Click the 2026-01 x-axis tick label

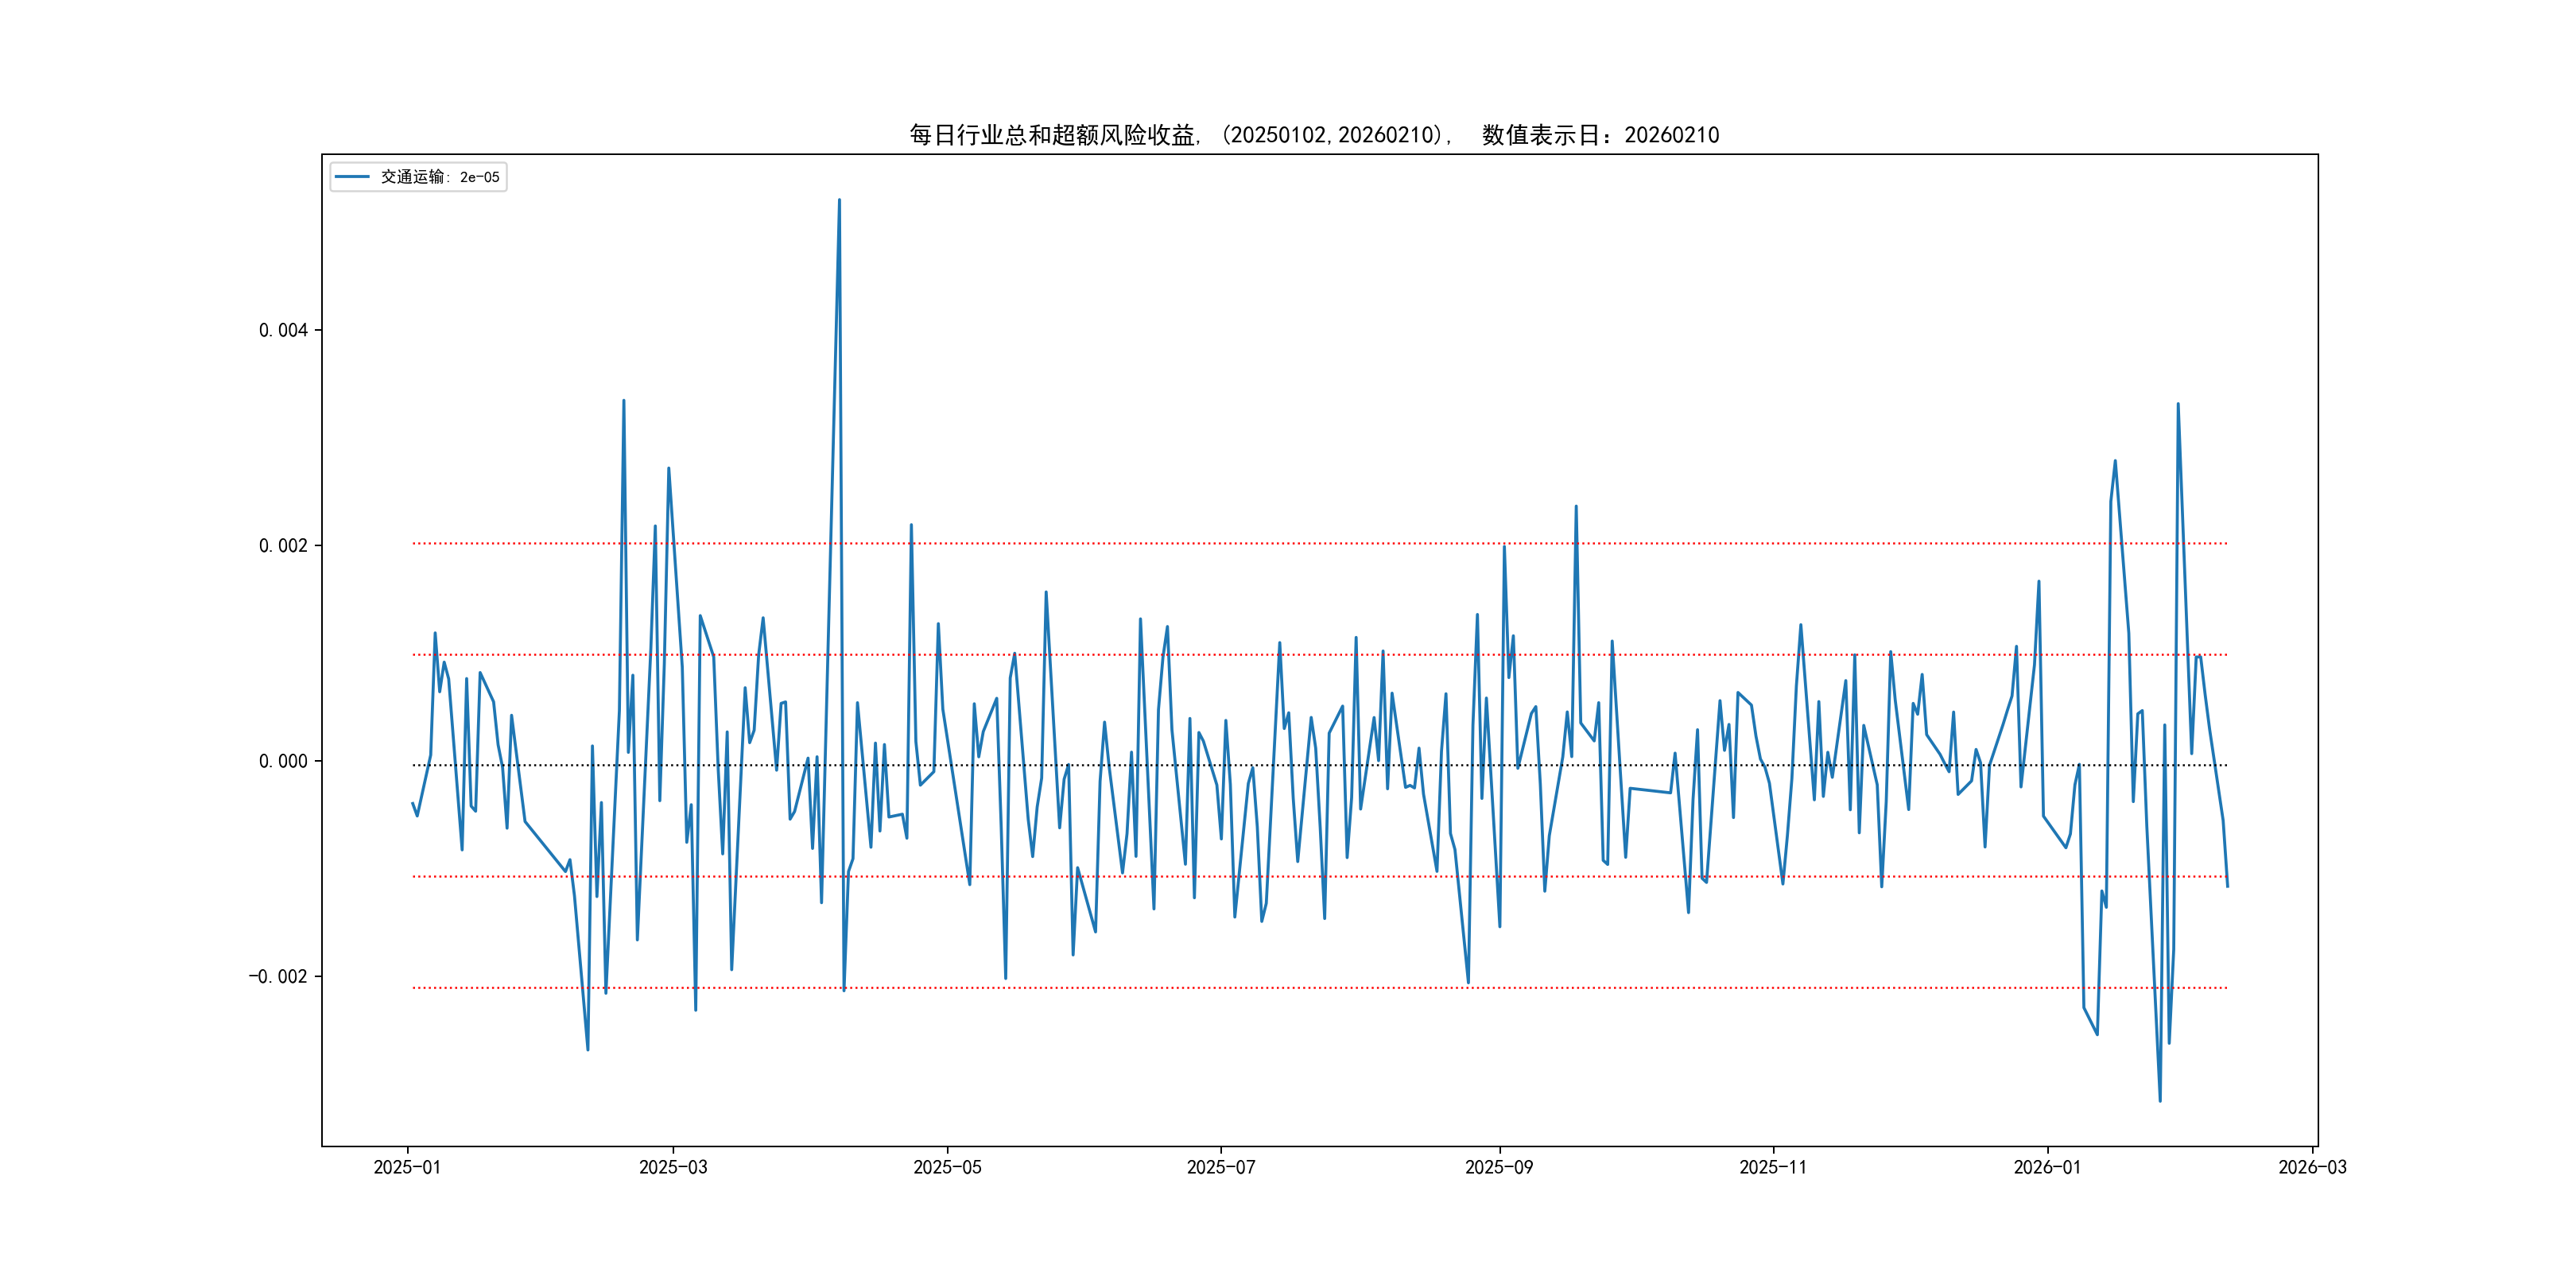coord(2047,1167)
